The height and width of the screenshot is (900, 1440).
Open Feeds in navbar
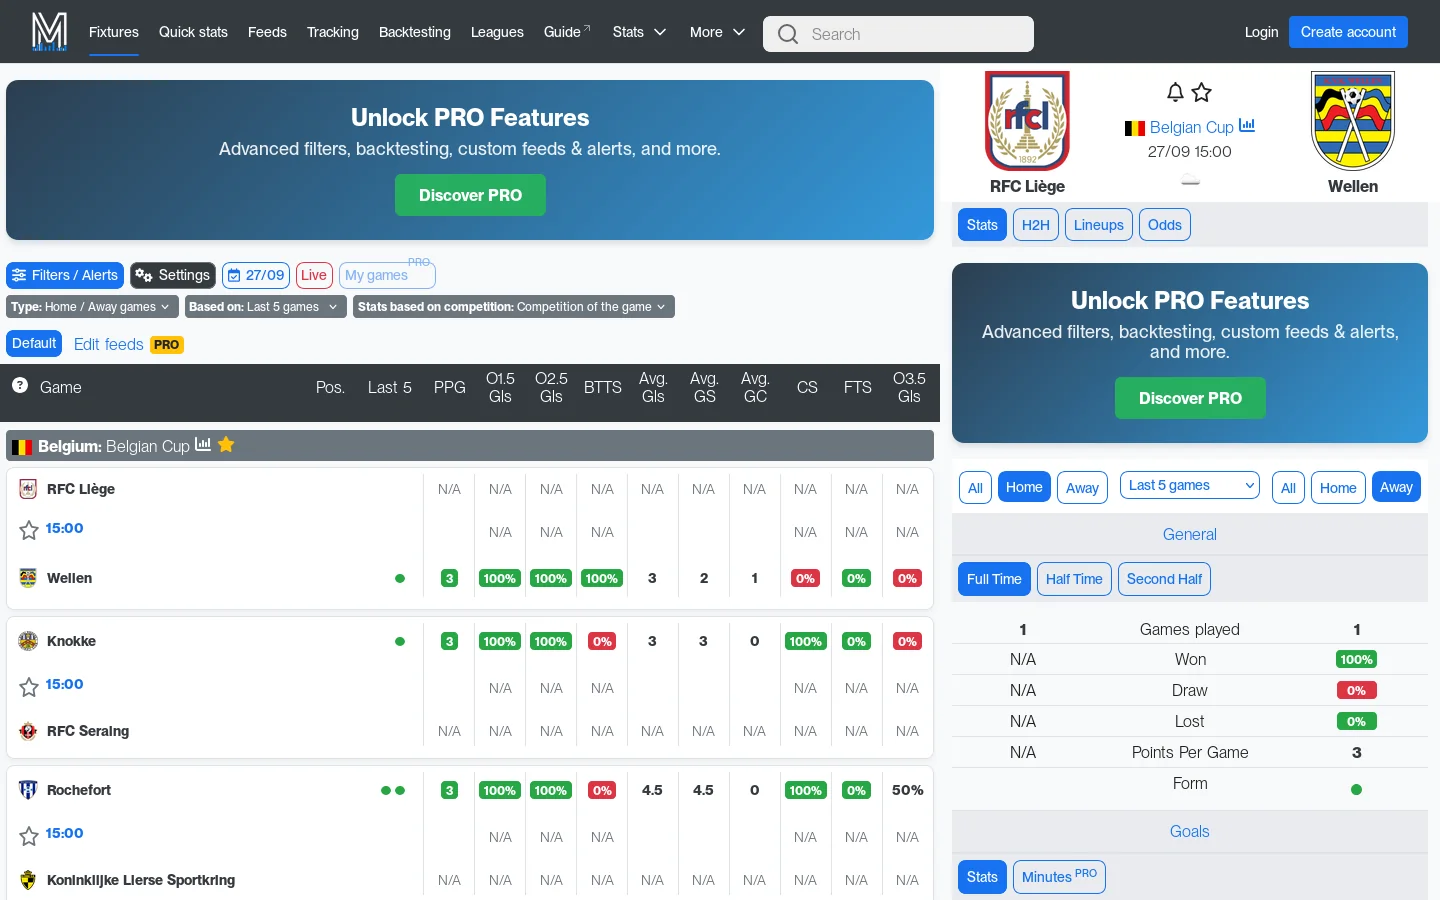267,32
